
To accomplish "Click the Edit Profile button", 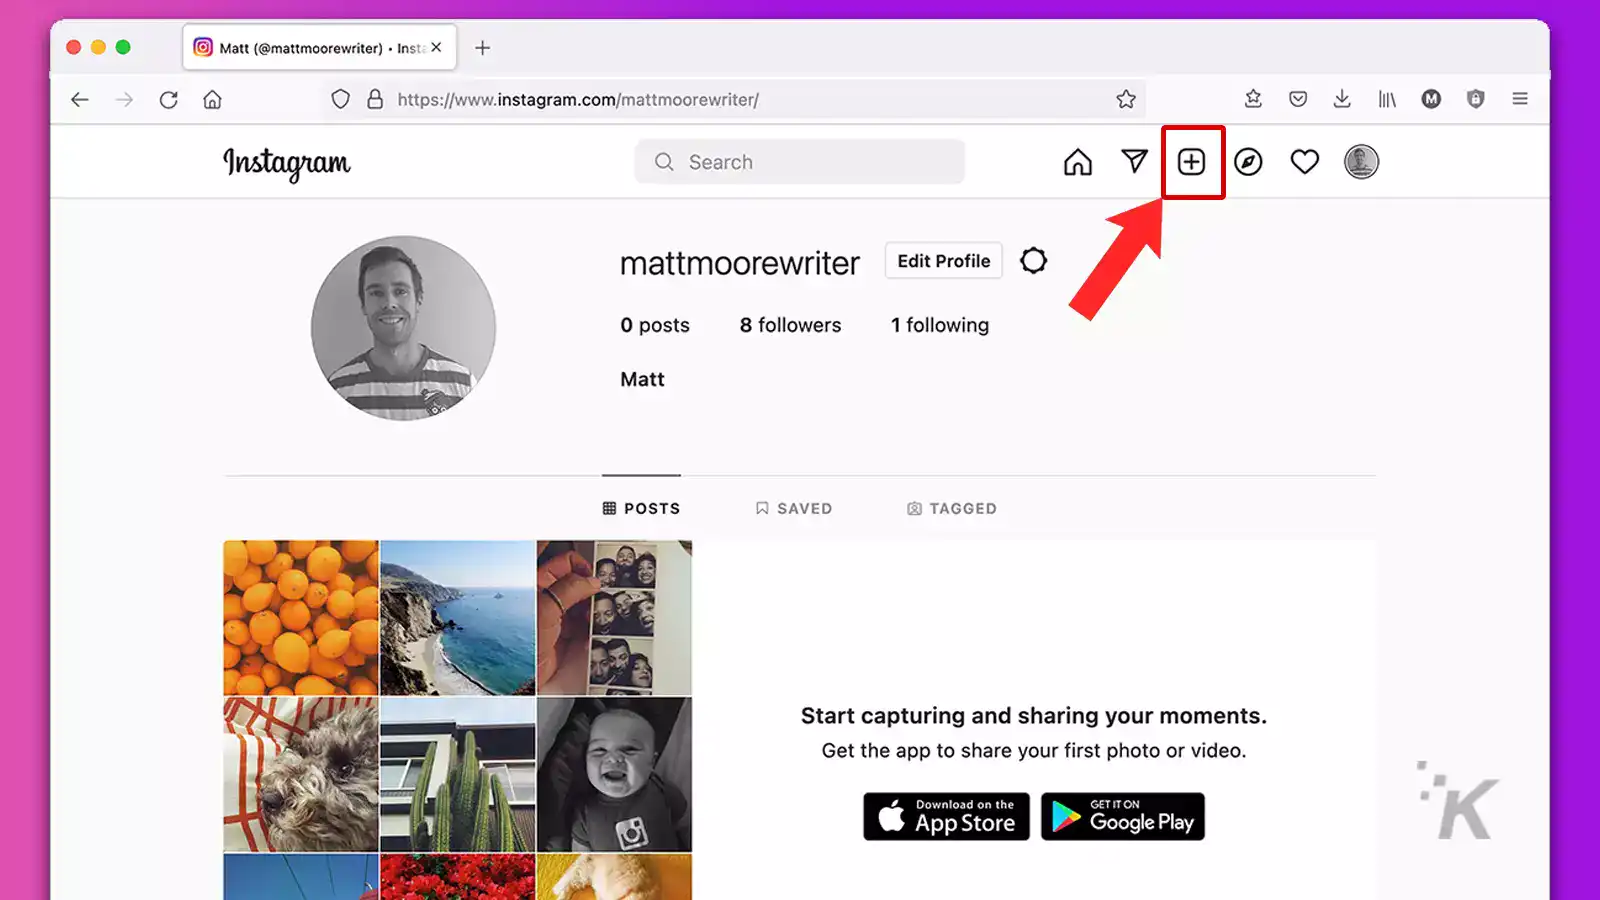I will [x=942, y=261].
